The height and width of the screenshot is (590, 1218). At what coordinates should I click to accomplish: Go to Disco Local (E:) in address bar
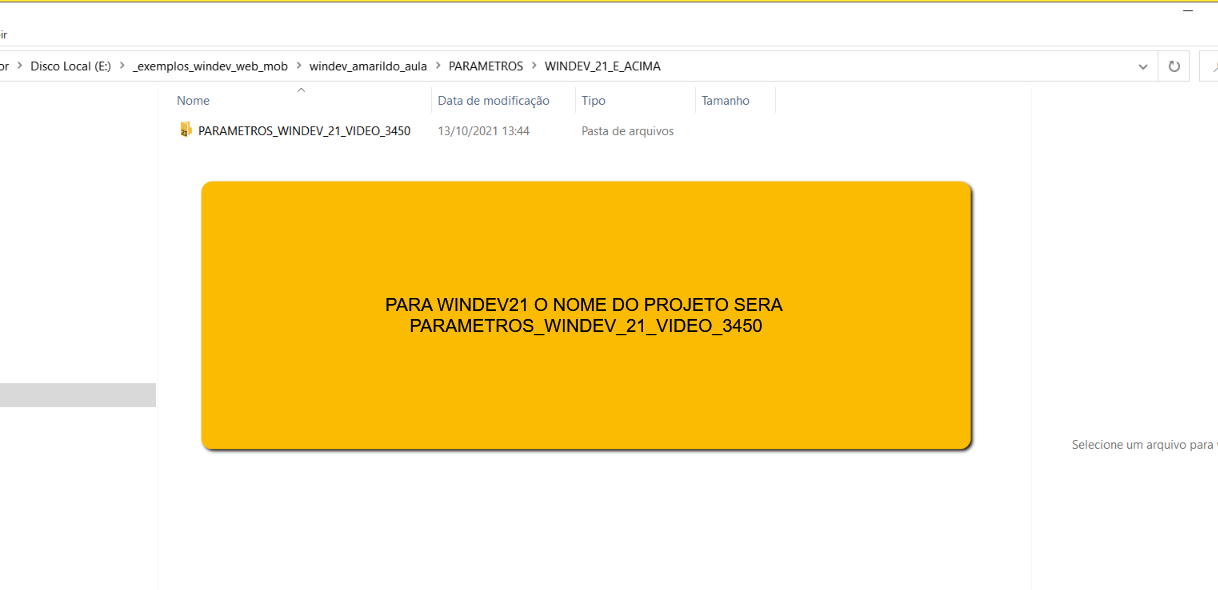(70, 66)
